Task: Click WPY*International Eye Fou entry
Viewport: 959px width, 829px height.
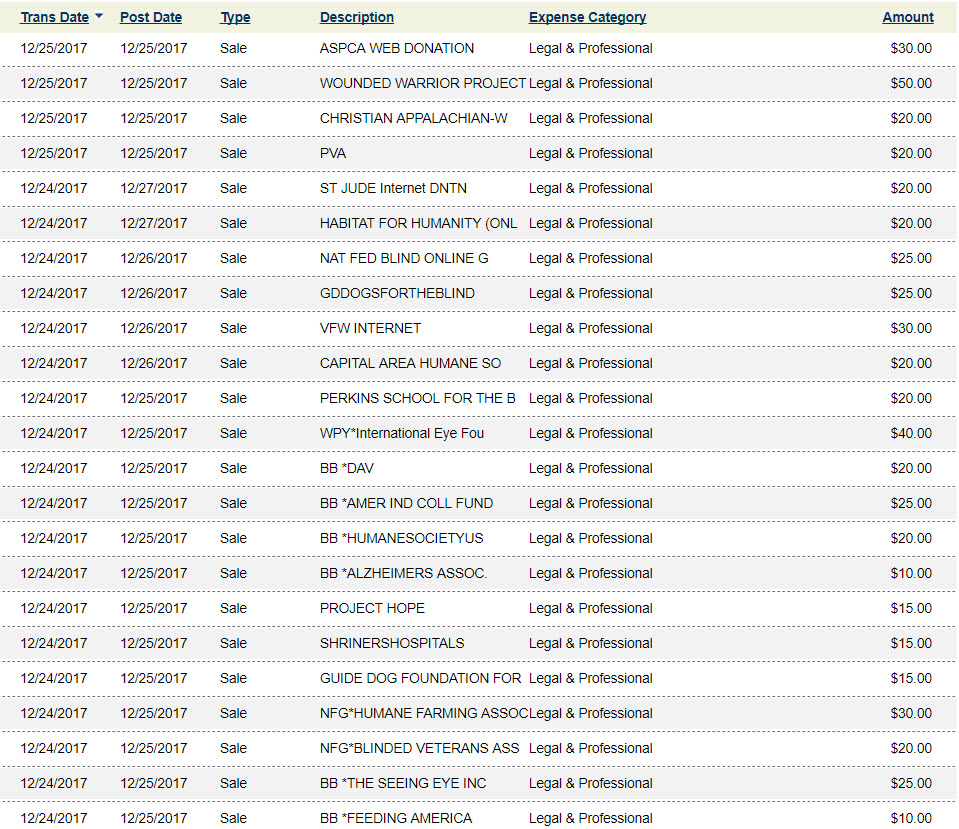Action: point(401,433)
